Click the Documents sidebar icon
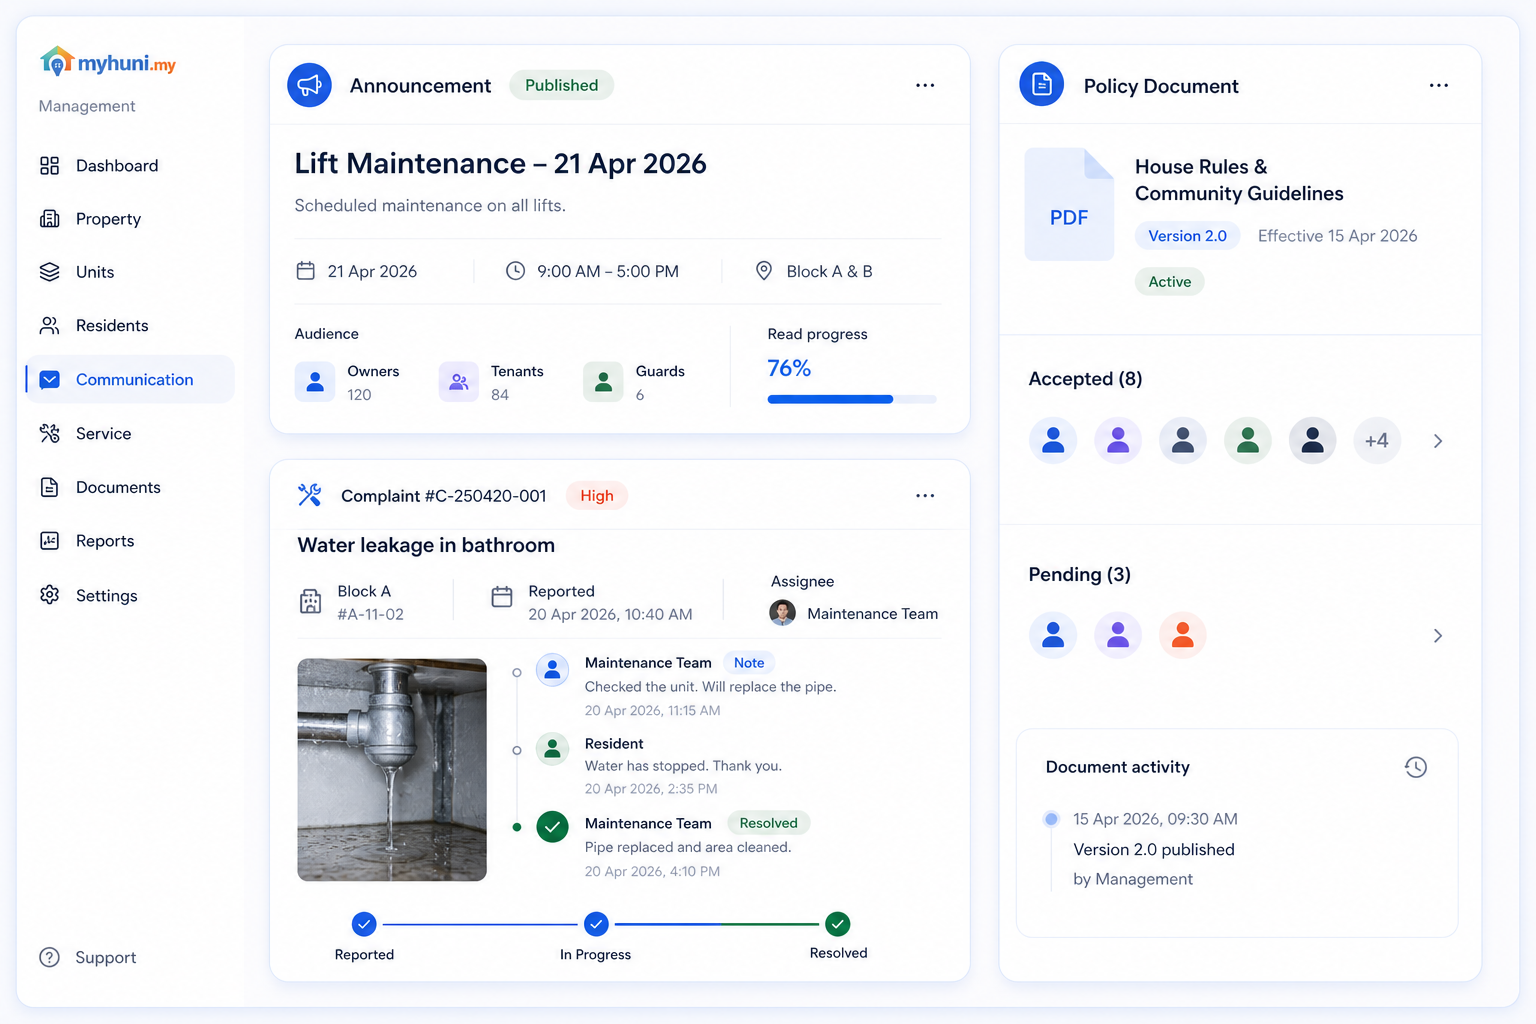Image resolution: width=1536 pixels, height=1024 pixels. (x=49, y=487)
